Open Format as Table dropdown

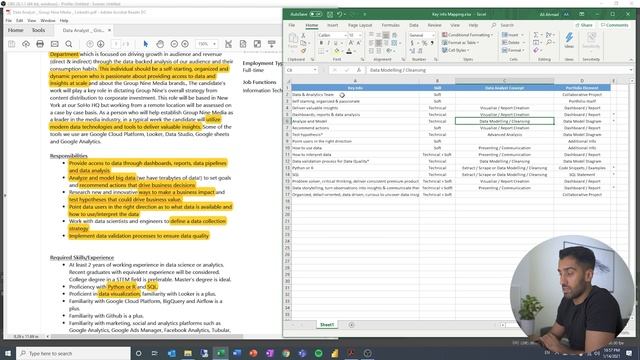pos(460,43)
